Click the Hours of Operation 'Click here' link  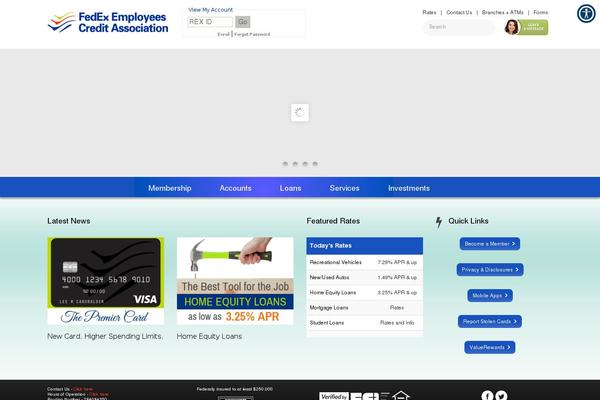(x=99, y=394)
